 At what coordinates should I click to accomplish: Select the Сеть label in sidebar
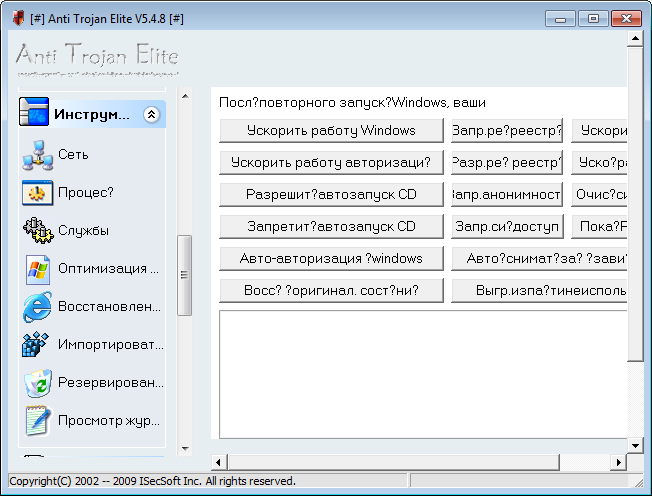point(73,155)
